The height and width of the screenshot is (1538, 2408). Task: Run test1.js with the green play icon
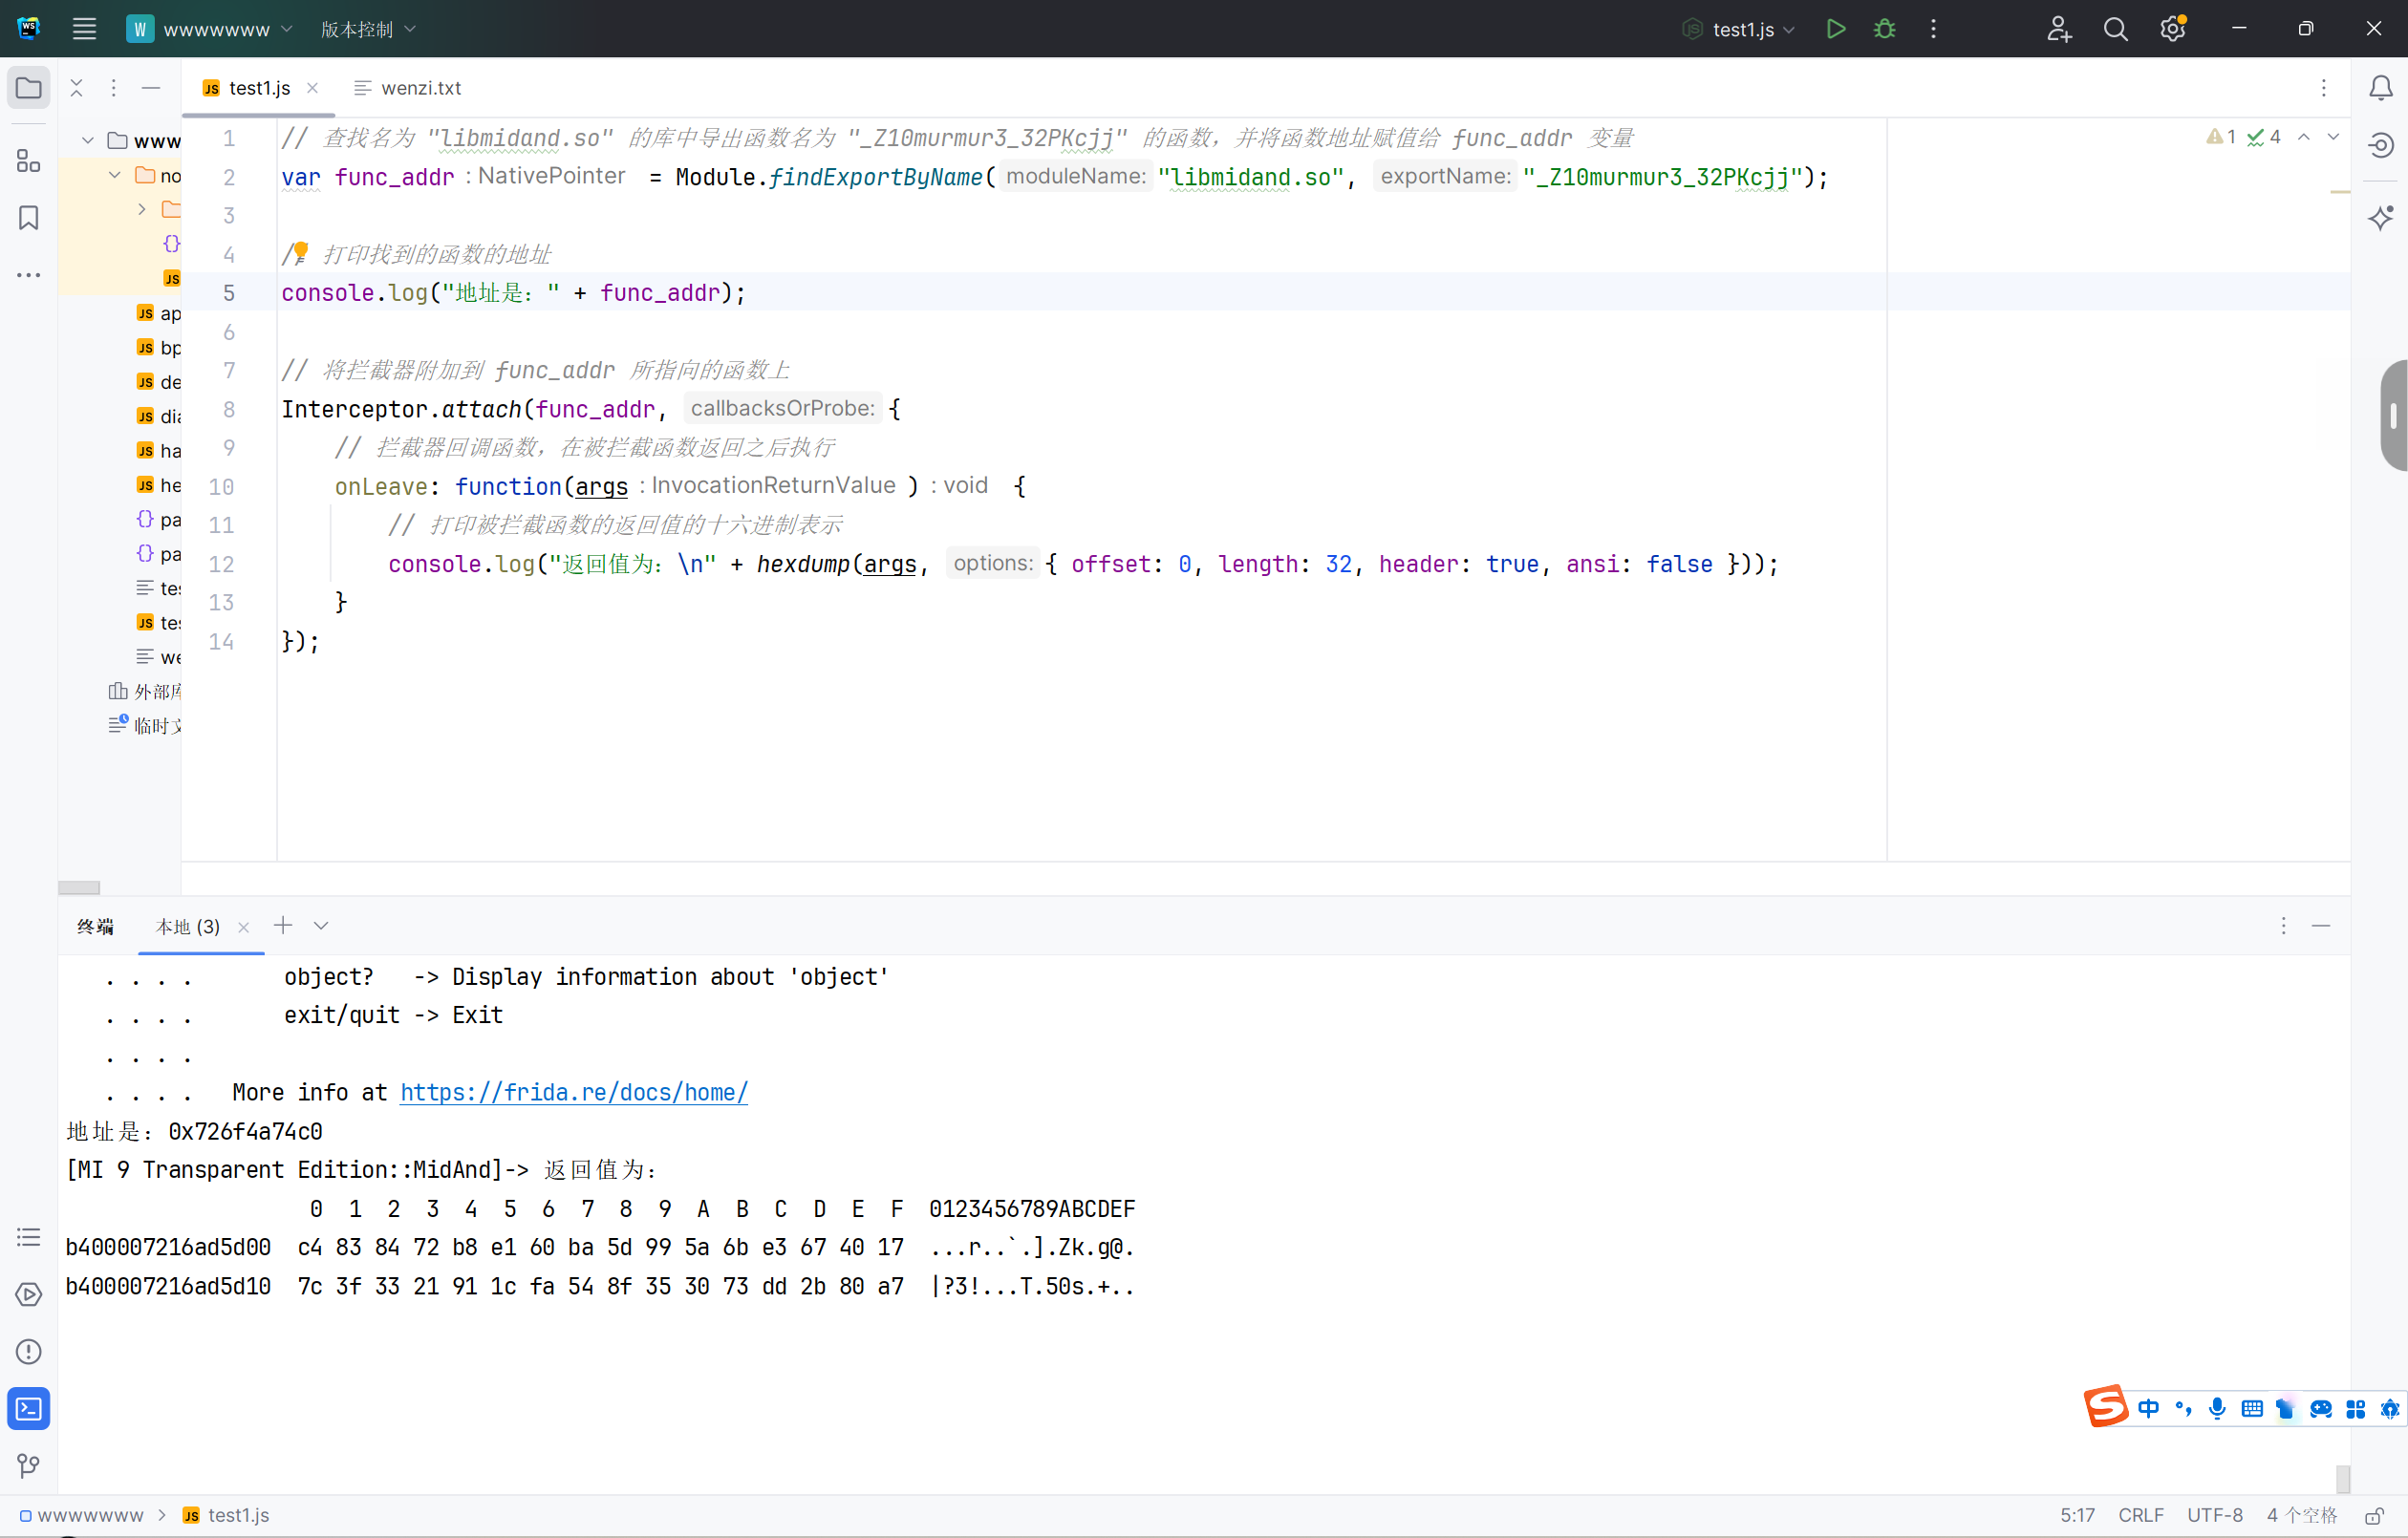coord(1835,29)
